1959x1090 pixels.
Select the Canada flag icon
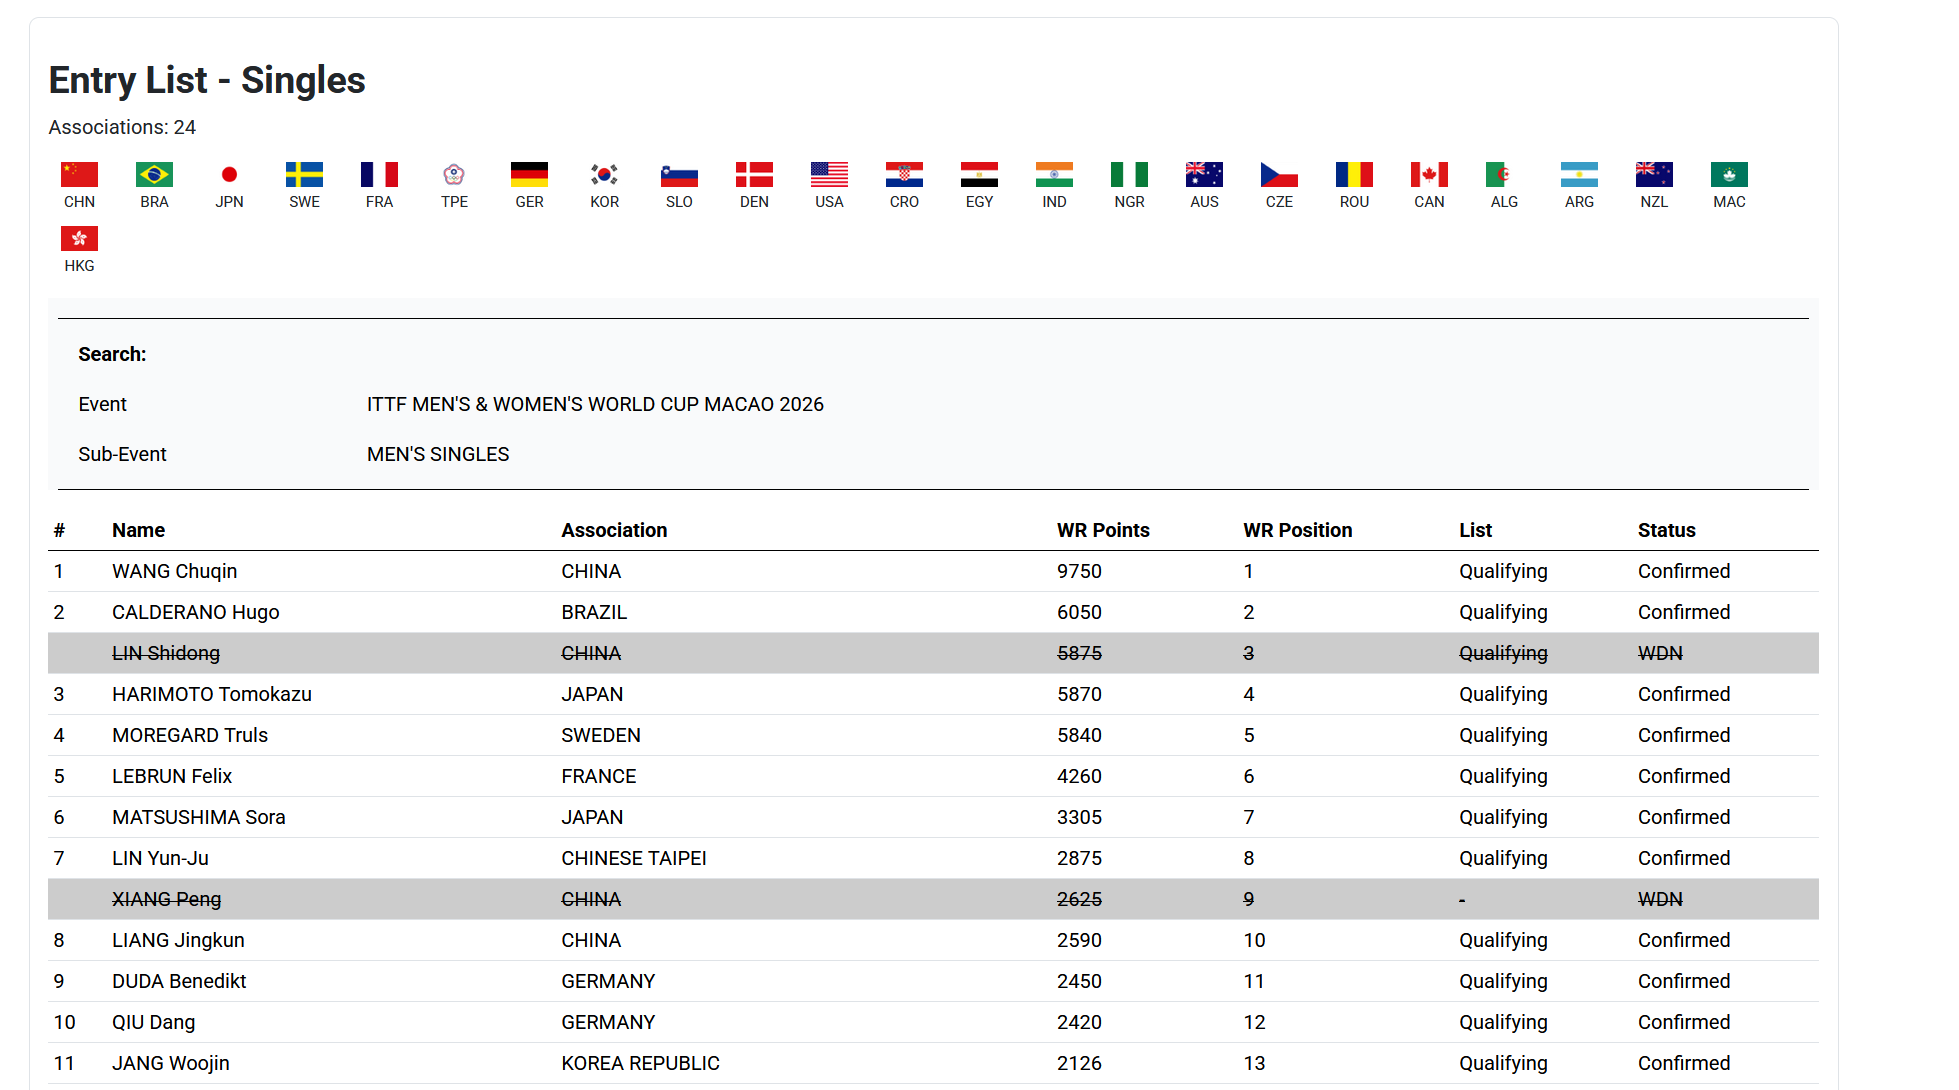pyautogui.click(x=1429, y=175)
